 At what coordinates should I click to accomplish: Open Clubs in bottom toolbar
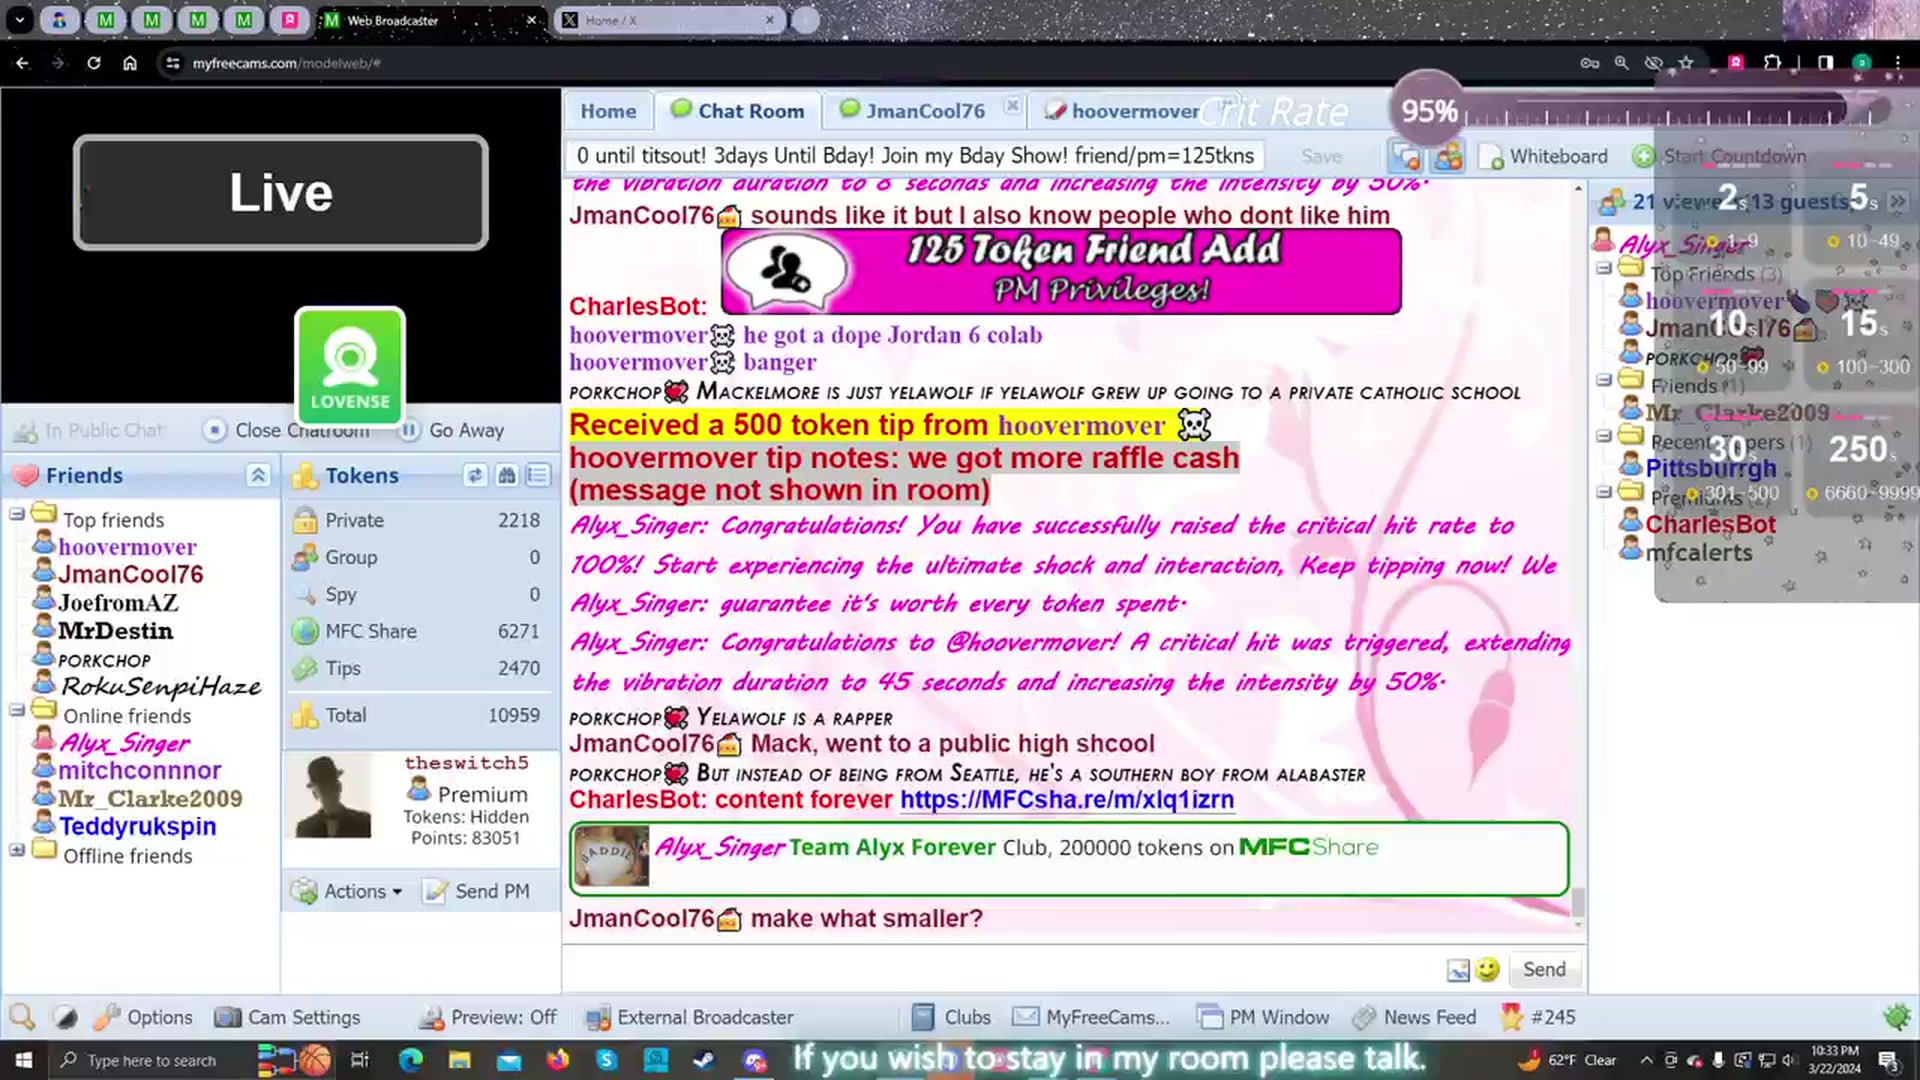[951, 1017]
